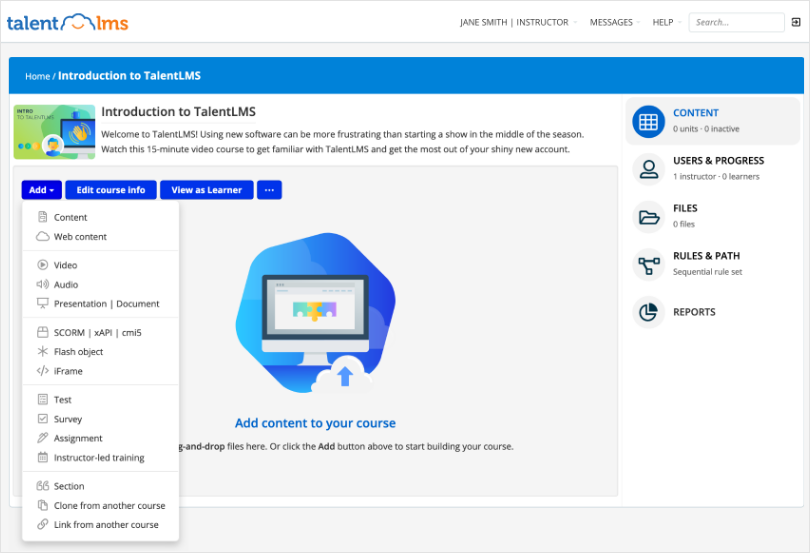The height and width of the screenshot is (553, 810).
Task: Click the CONTENT grid icon in sidebar
Action: click(648, 122)
